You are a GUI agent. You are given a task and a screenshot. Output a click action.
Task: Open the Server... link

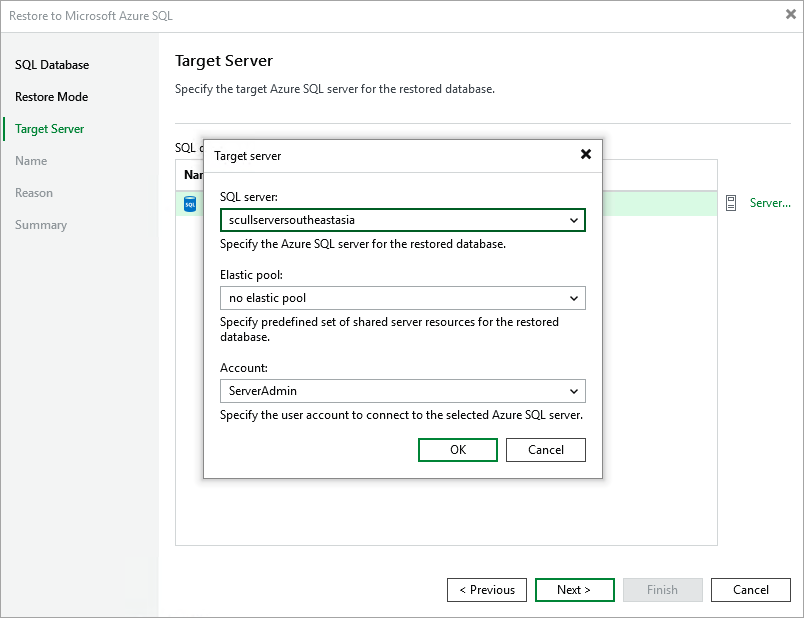coord(770,203)
